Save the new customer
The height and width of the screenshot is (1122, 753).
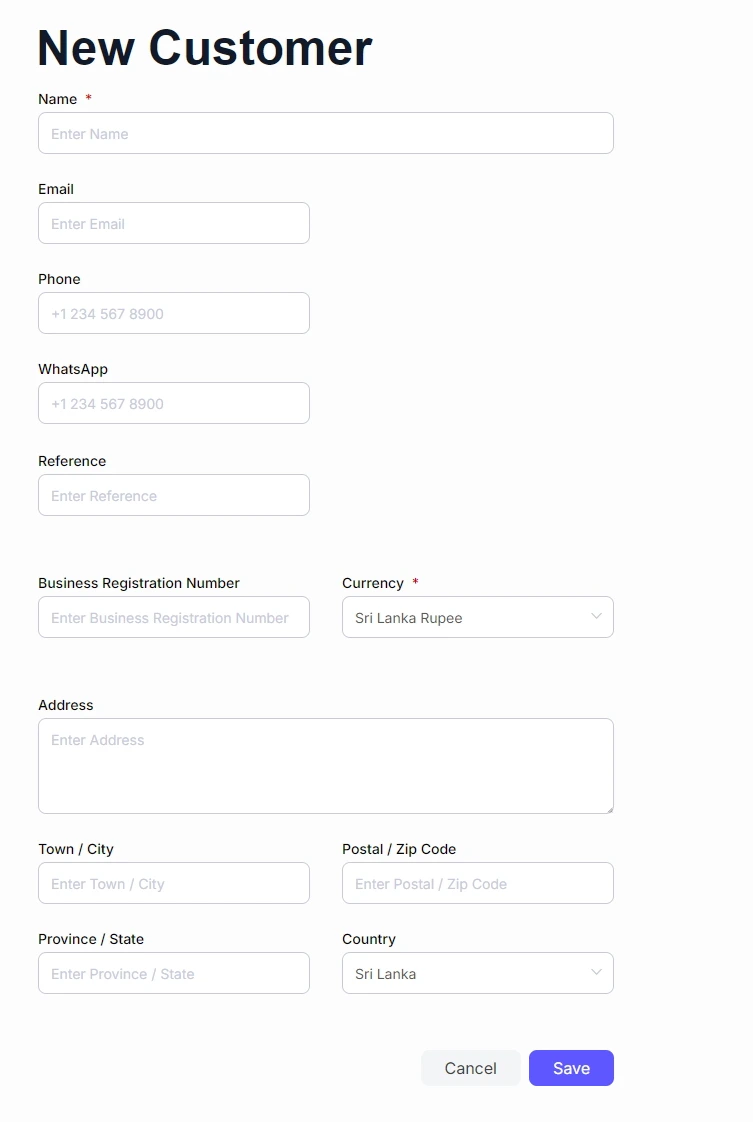[571, 1068]
